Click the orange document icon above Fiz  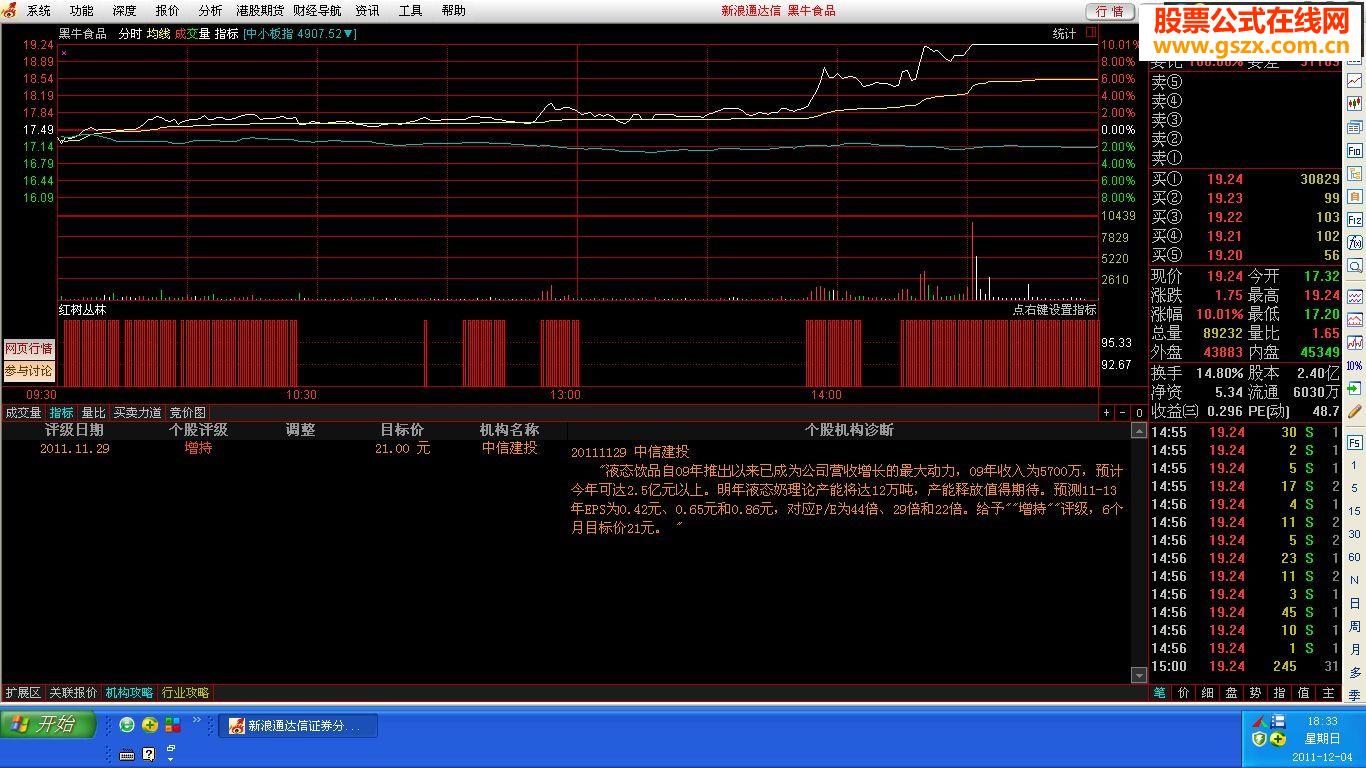(1355, 196)
